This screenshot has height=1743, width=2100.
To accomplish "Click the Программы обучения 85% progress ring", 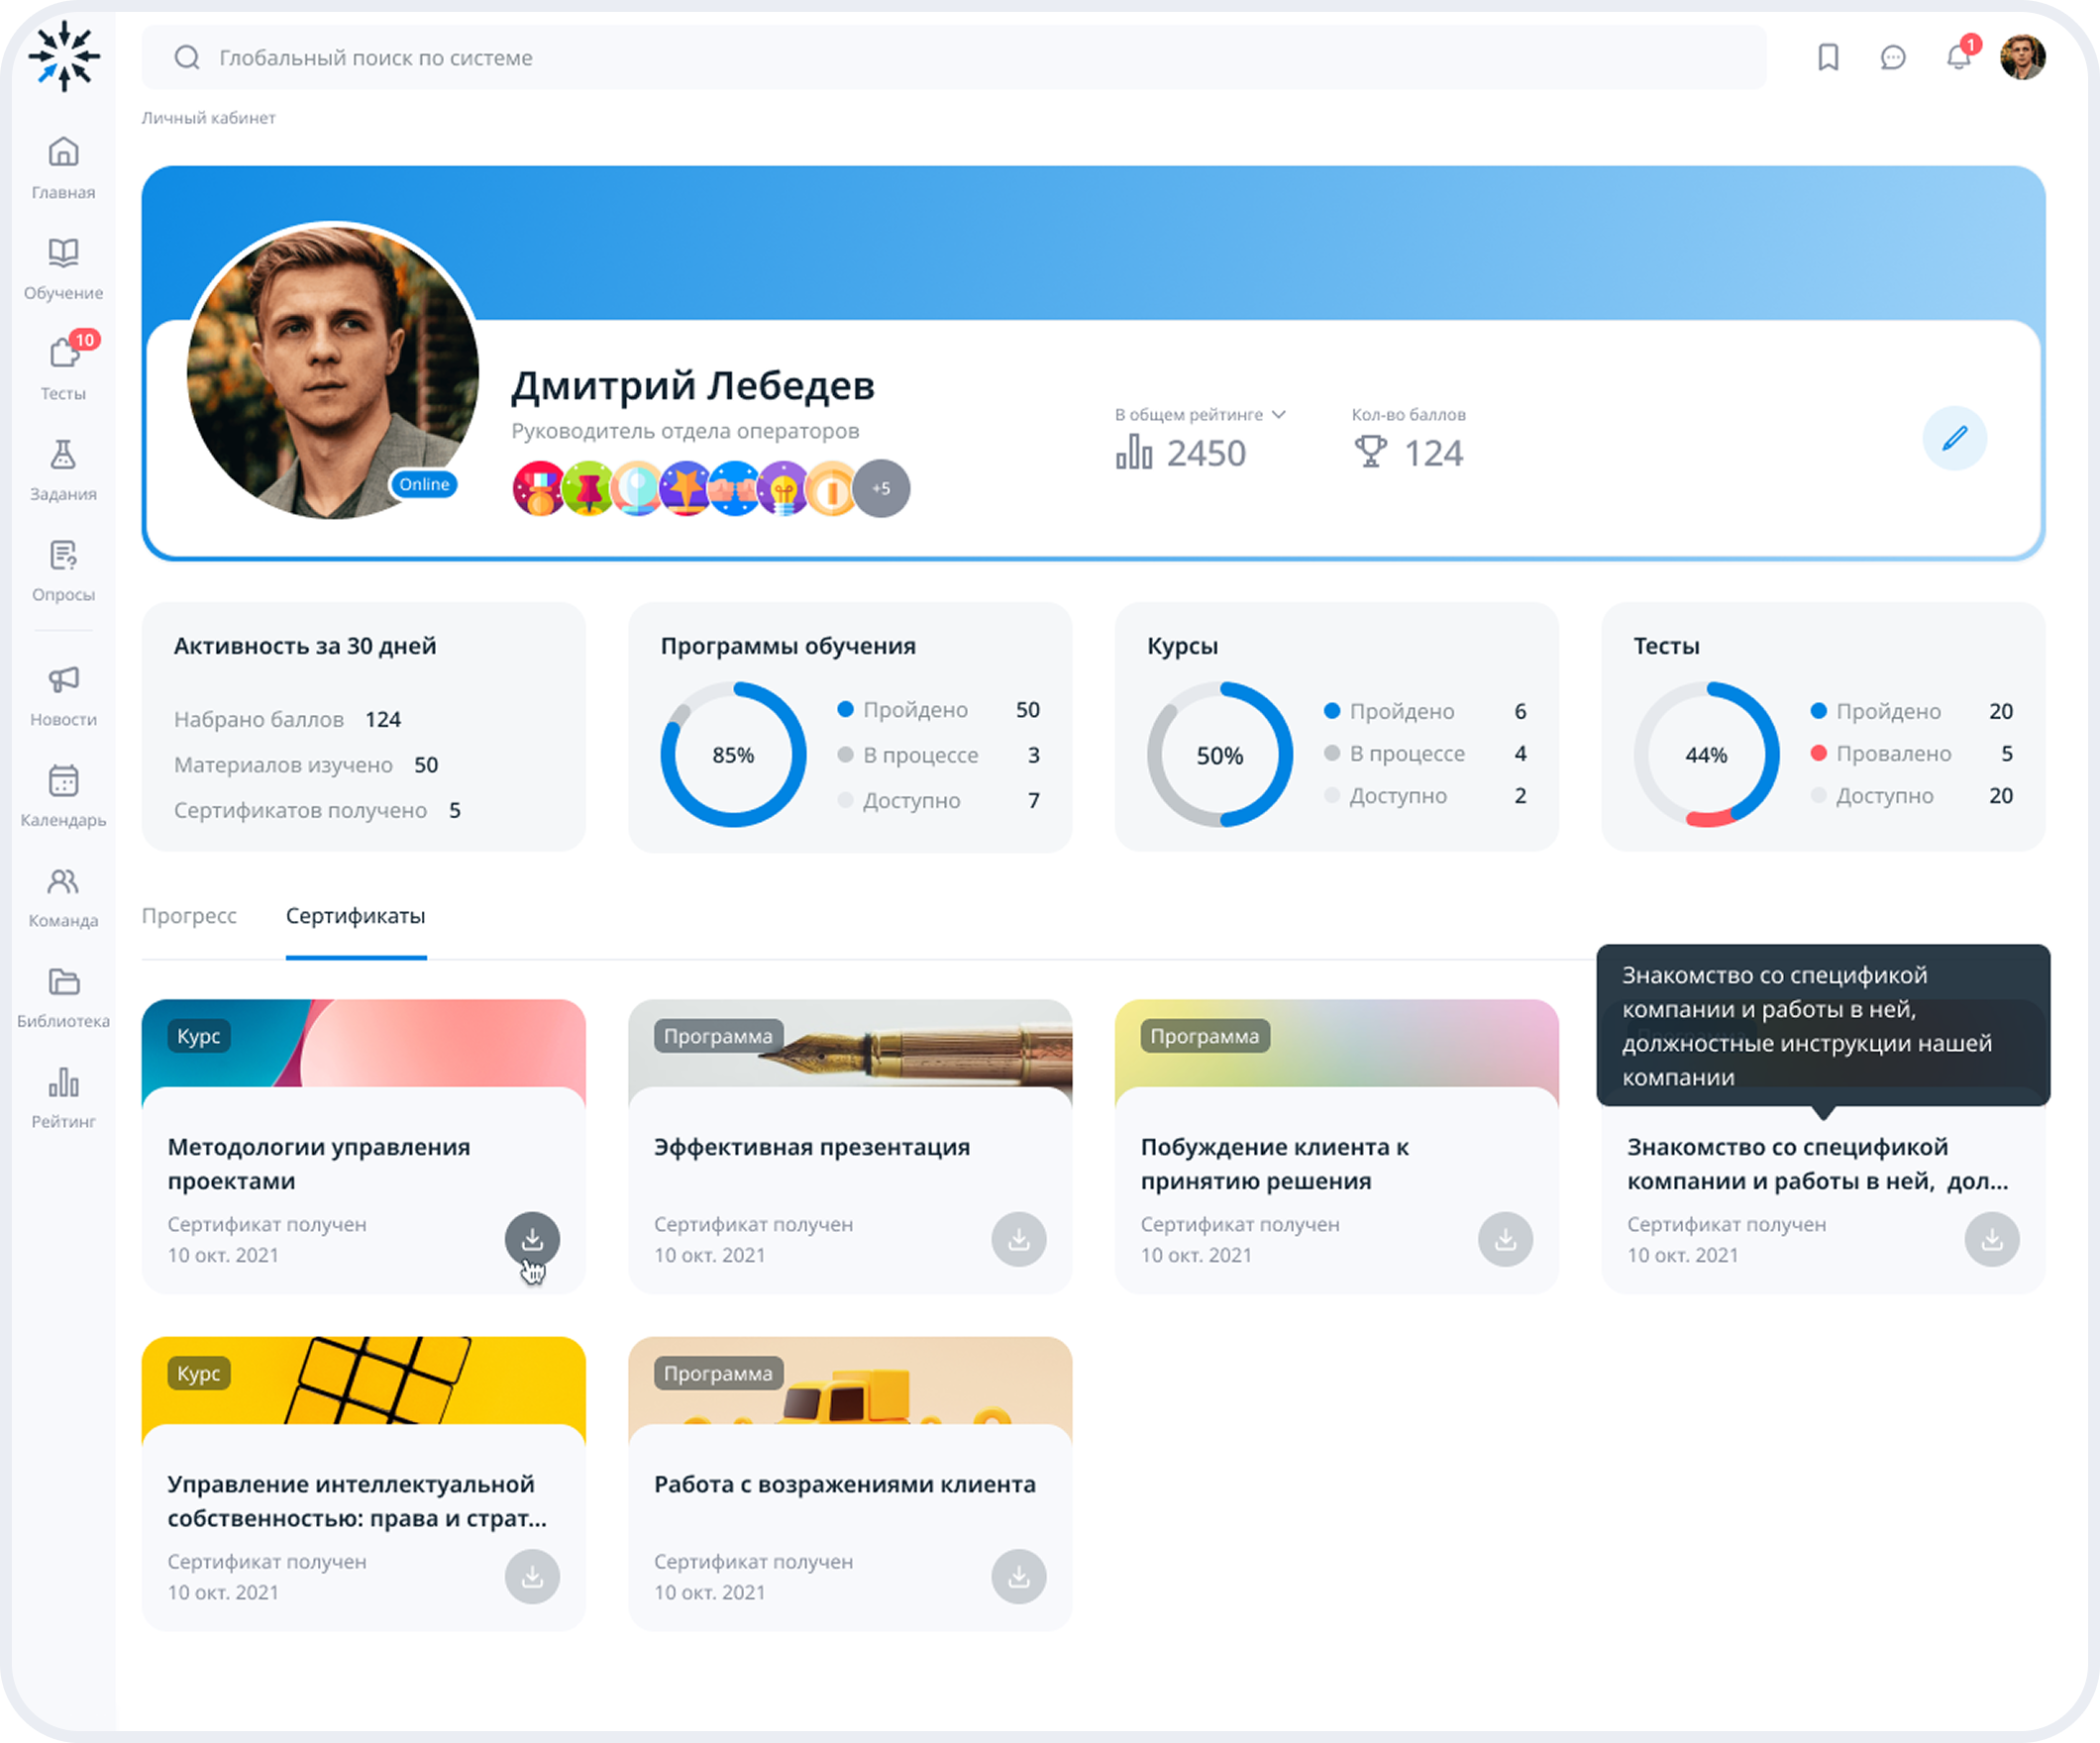I will pos(733,754).
